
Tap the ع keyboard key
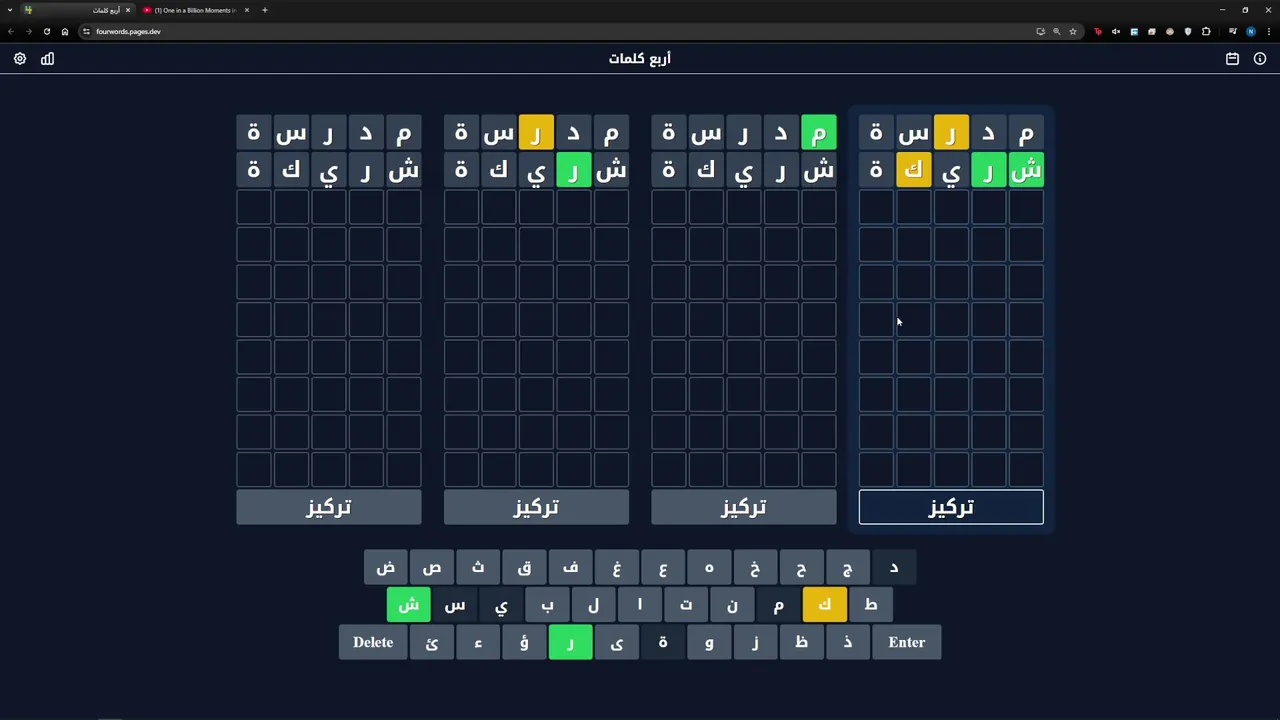click(663, 567)
